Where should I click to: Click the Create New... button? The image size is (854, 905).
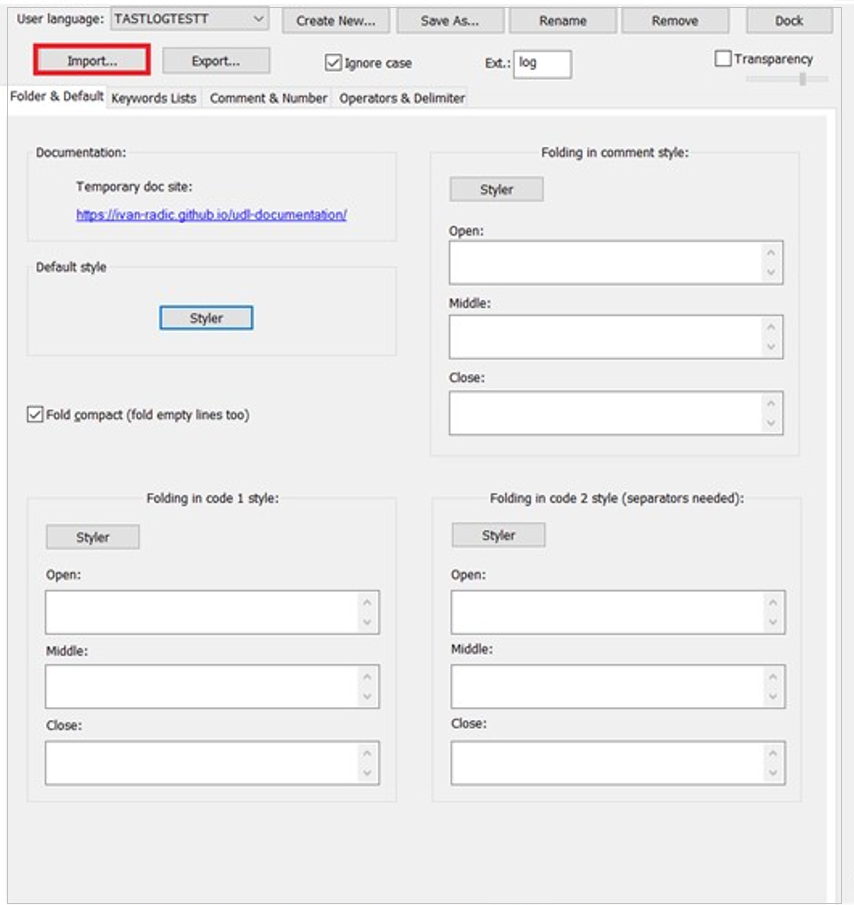point(336,20)
